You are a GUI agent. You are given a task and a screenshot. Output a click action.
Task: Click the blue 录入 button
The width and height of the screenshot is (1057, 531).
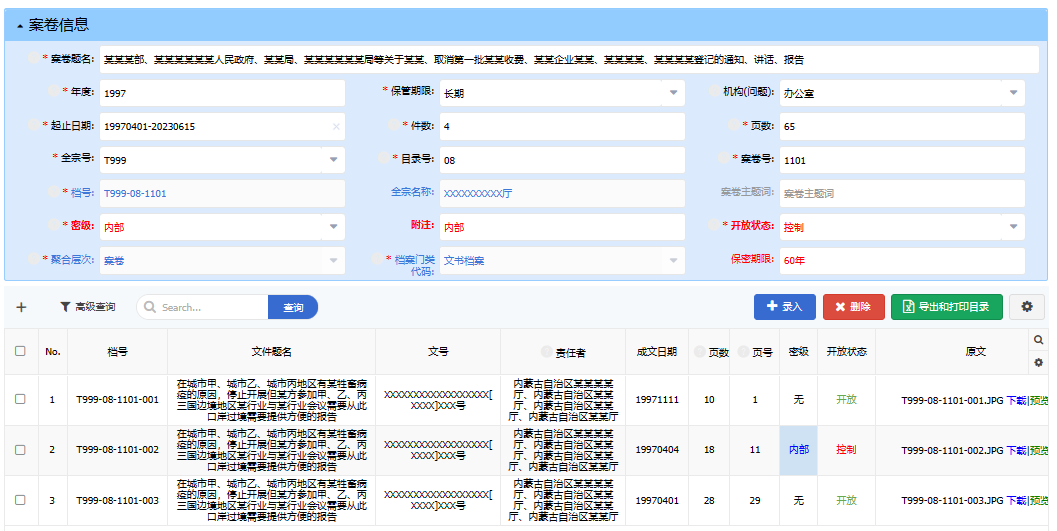point(785,307)
